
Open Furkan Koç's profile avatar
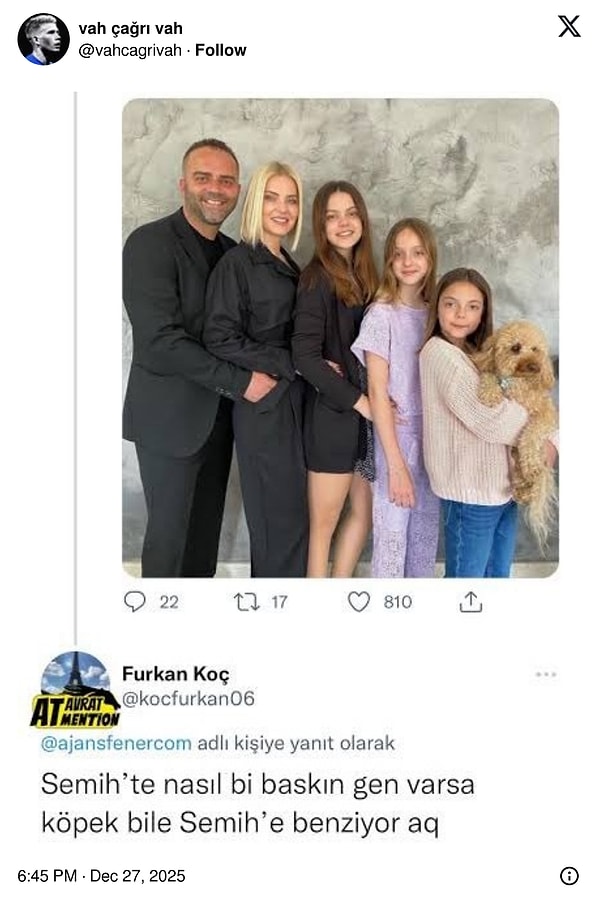pyautogui.click(x=75, y=688)
